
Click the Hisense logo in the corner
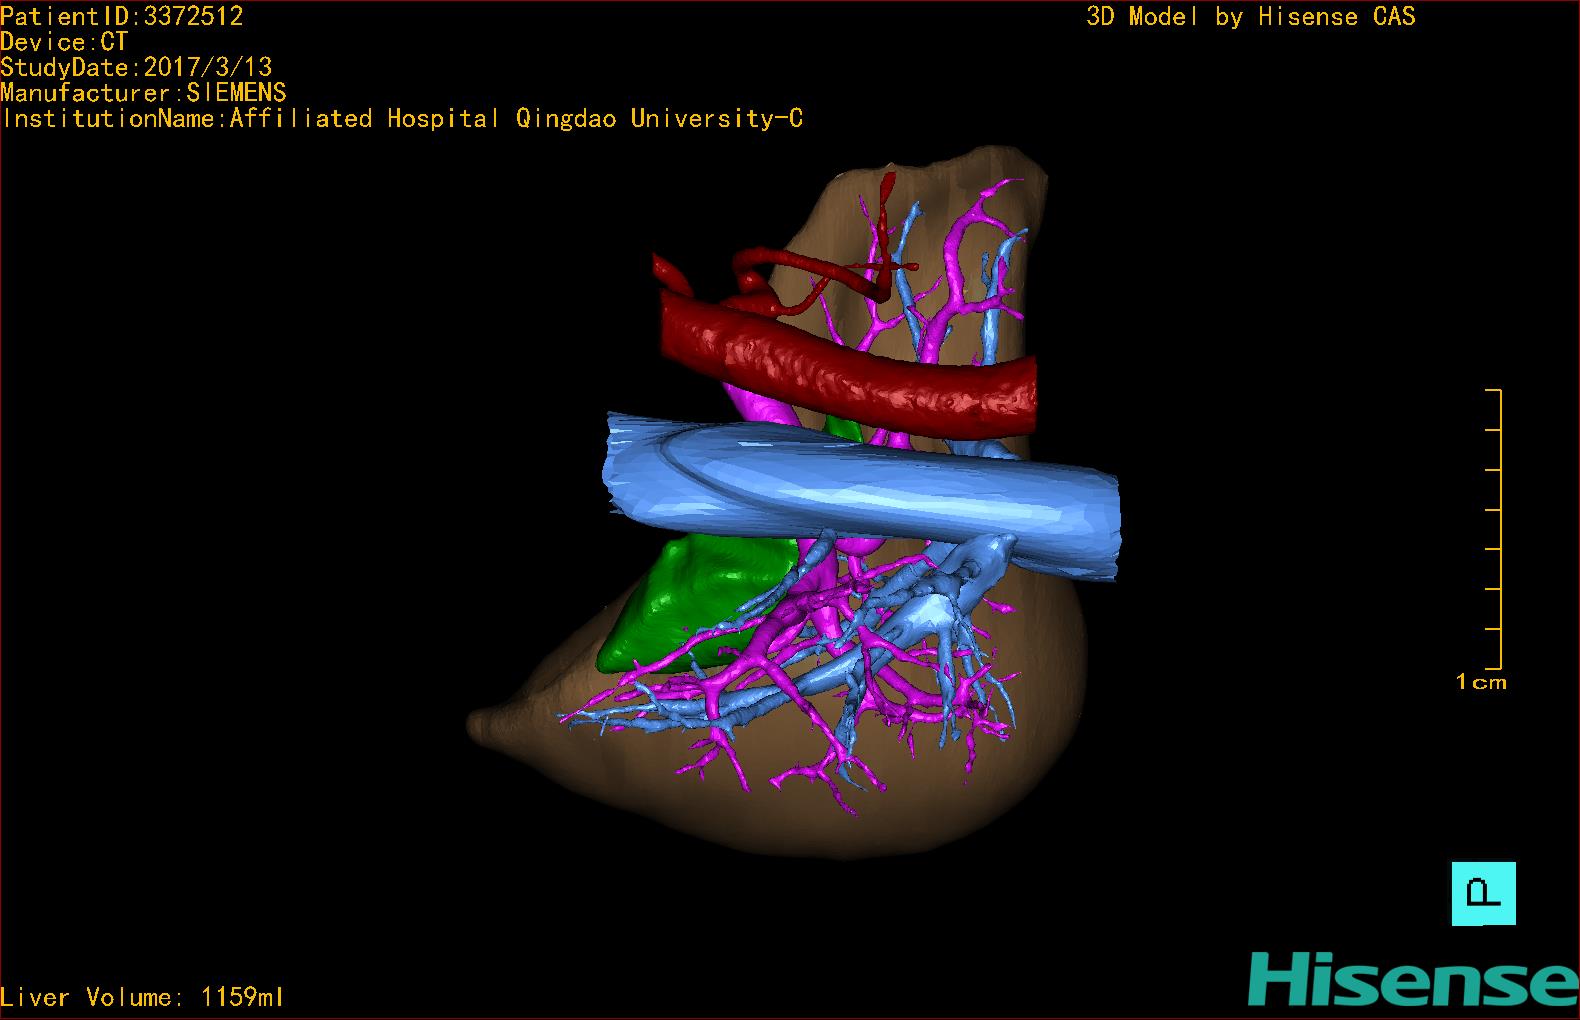click(x=1412, y=979)
